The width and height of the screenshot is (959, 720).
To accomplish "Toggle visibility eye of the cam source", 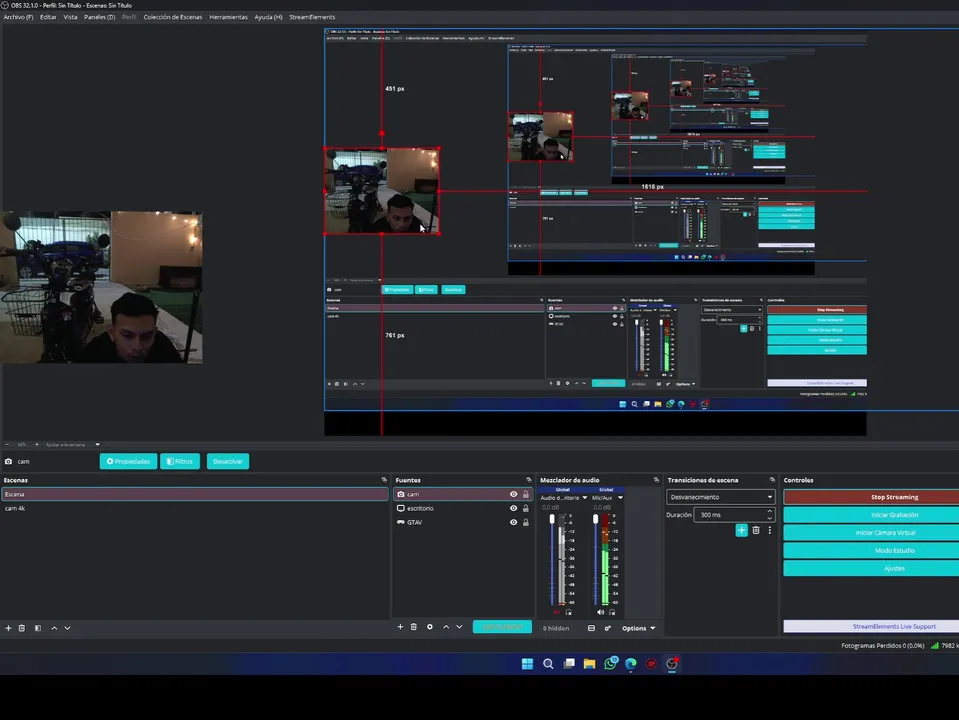I will click(514, 494).
